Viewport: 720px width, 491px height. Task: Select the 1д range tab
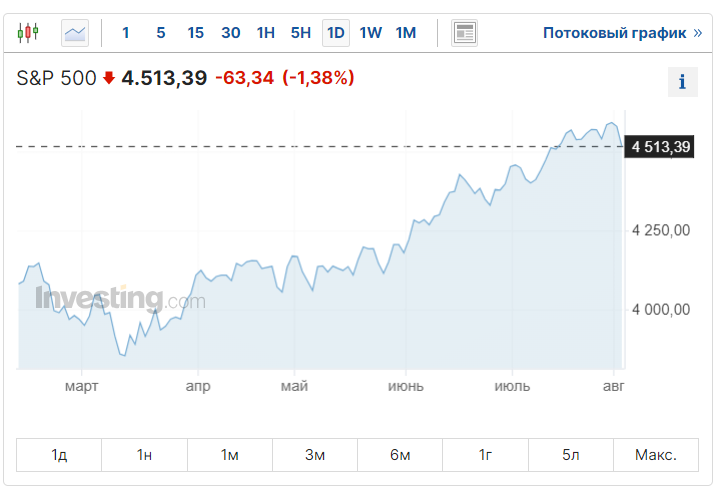tap(59, 455)
